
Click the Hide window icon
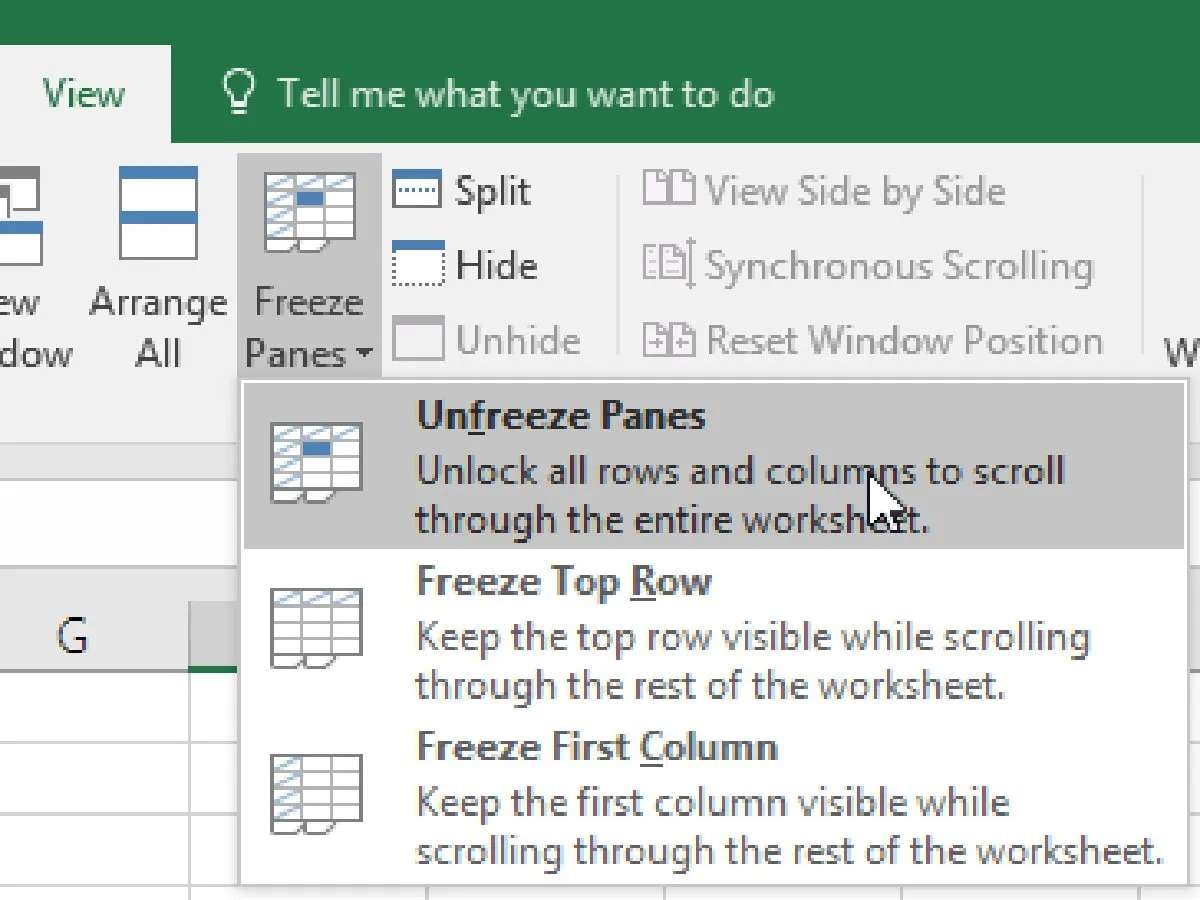coord(417,265)
